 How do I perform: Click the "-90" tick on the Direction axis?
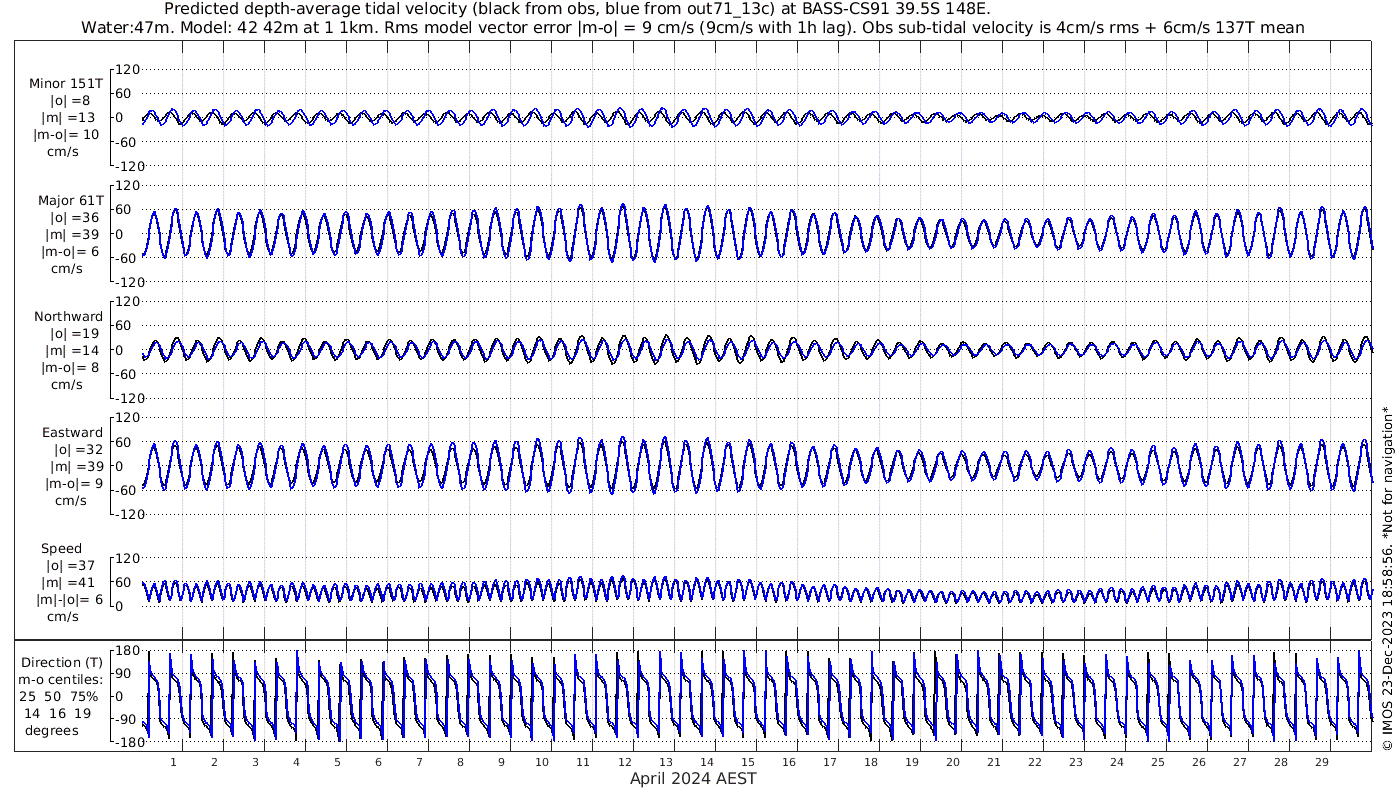127,719
